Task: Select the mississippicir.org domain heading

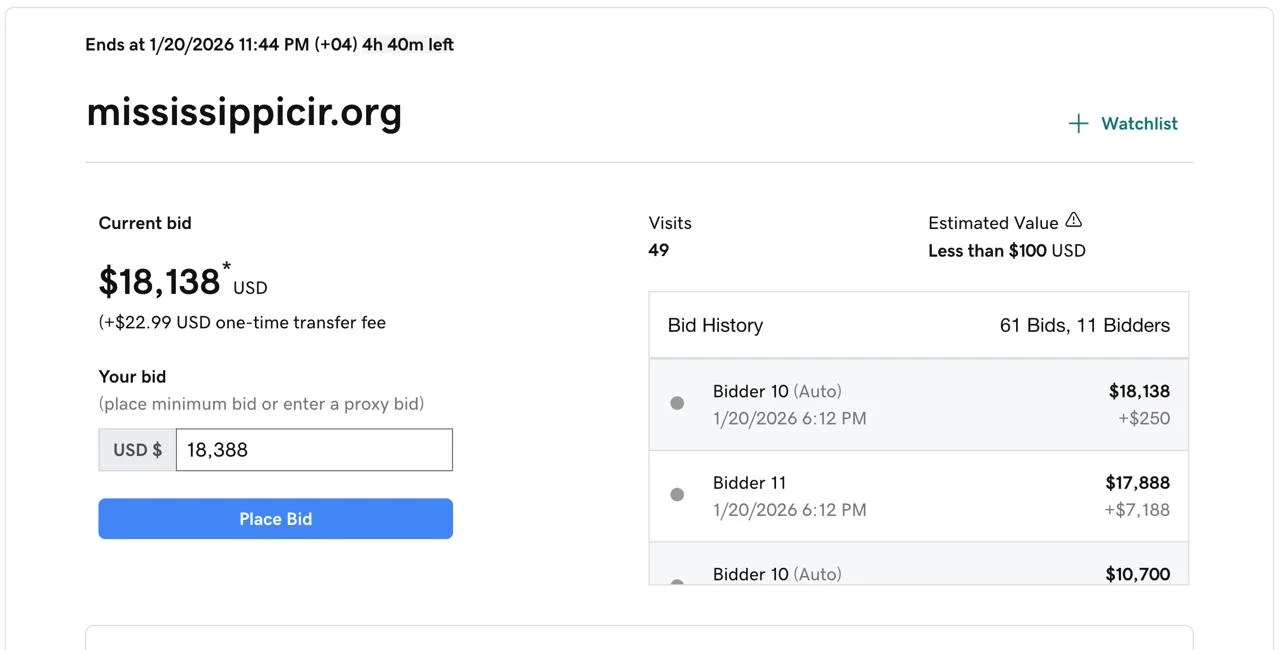Action: (x=244, y=112)
